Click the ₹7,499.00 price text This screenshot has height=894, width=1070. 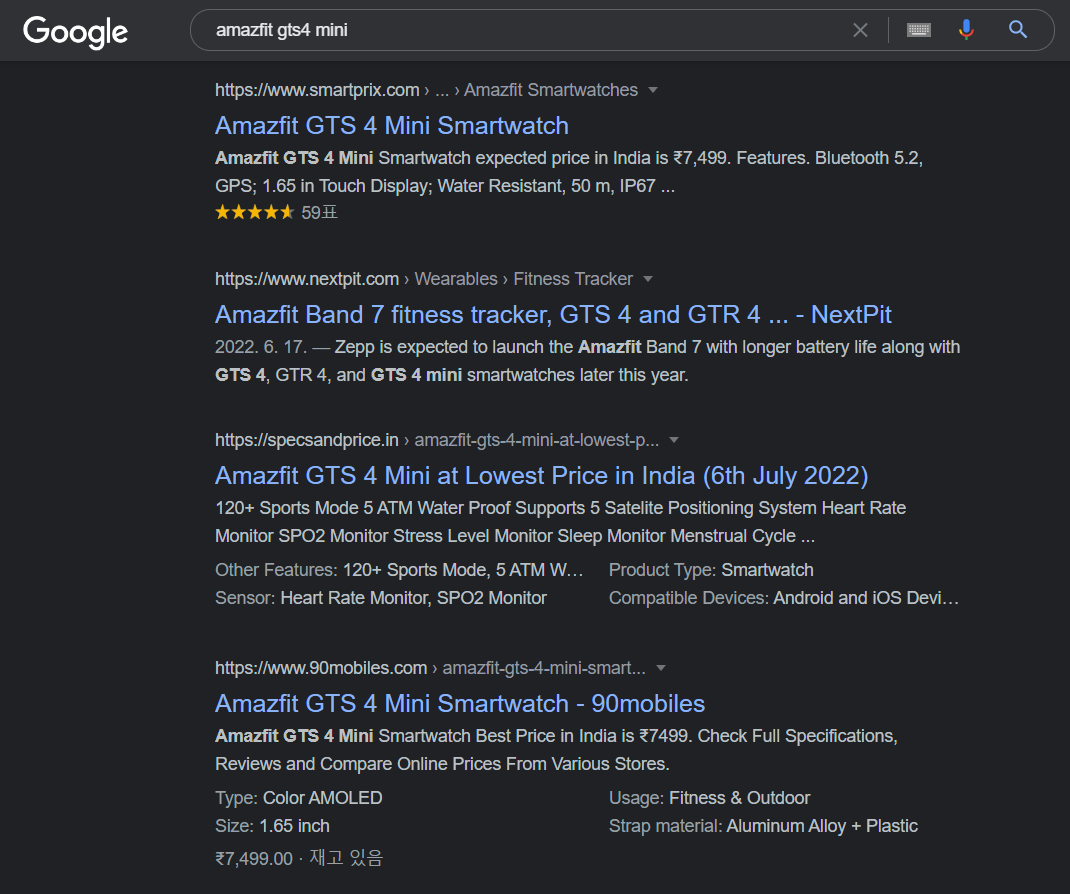254,859
